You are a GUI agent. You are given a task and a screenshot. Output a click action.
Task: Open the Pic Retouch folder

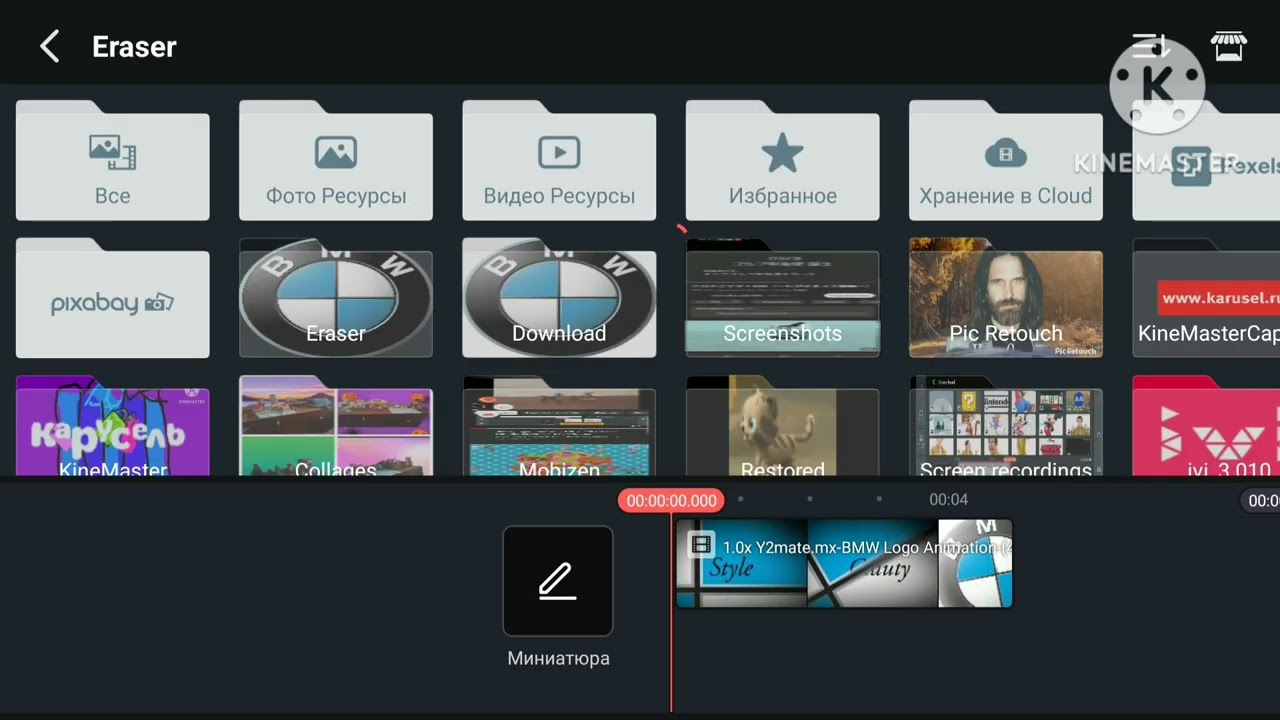[1006, 298]
